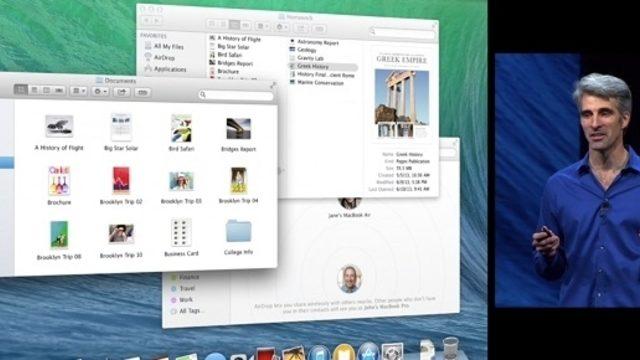Select Brochure in column list
Viewport: 640px width, 360px height.
click(224, 71)
